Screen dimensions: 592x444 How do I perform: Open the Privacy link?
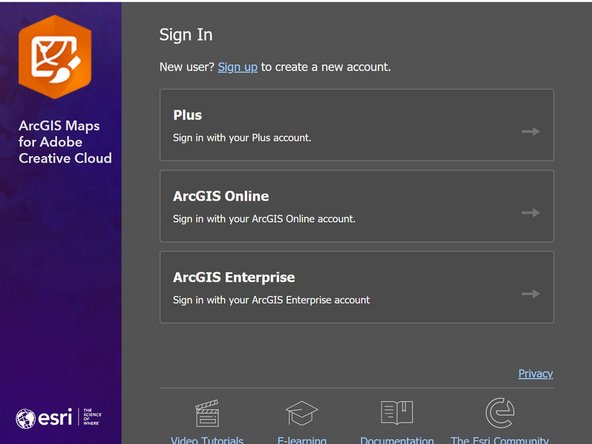535,373
